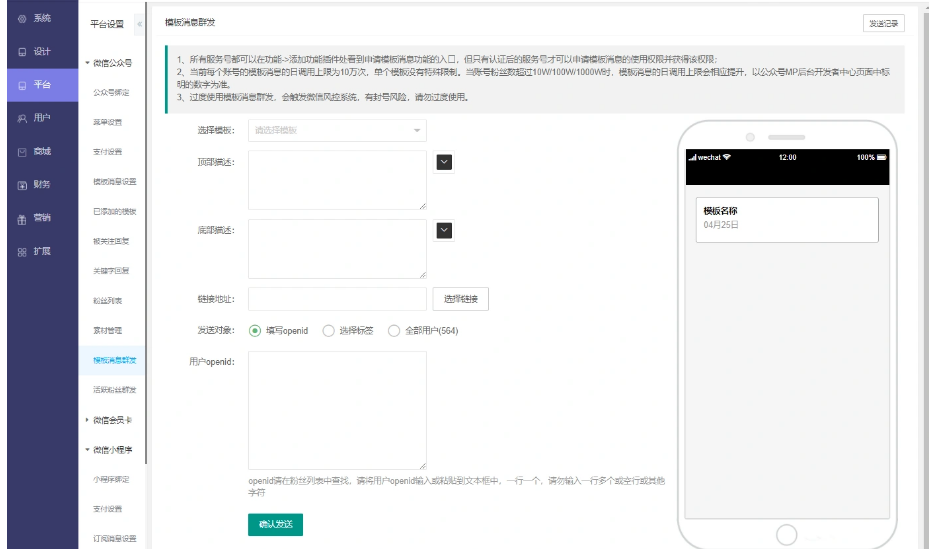Viewport: 929px width, 549px height.
Task: Open 素材管理 in the side menu
Action: click(107, 330)
